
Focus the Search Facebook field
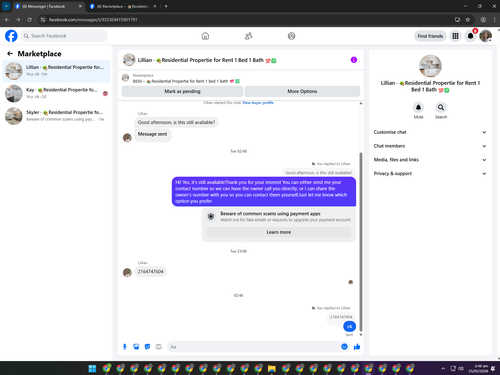tap(64, 36)
